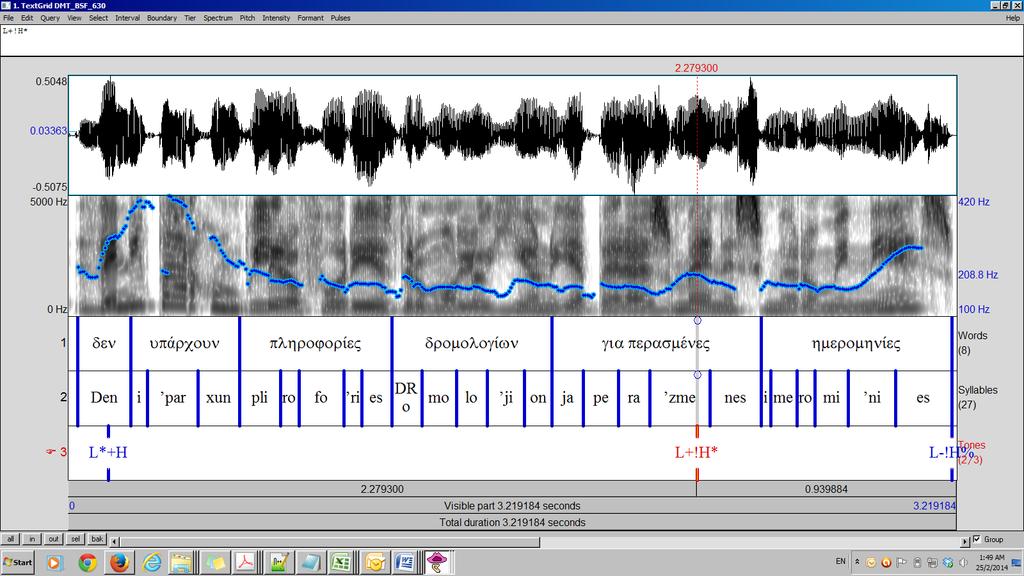Select the syllable interval 'pli'

(x=260, y=398)
